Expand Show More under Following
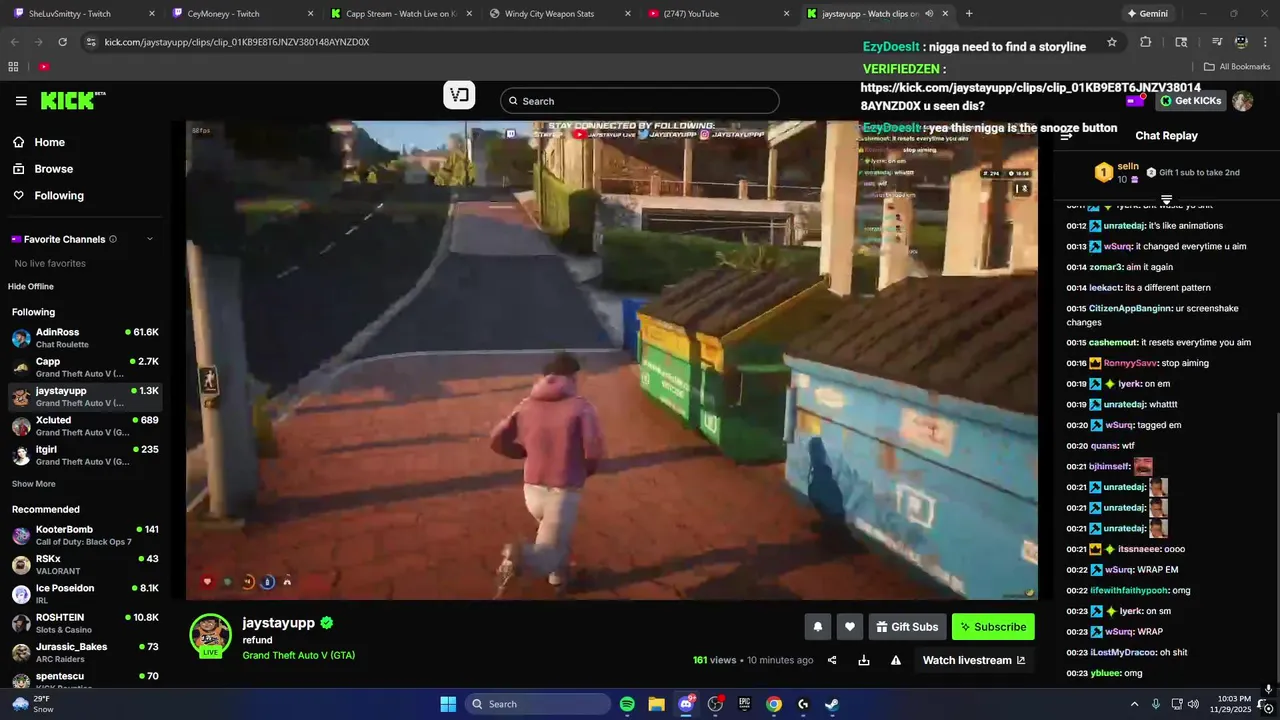Viewport: 1280px width, 720px height. pyautogui.click(x=34, y=484)
